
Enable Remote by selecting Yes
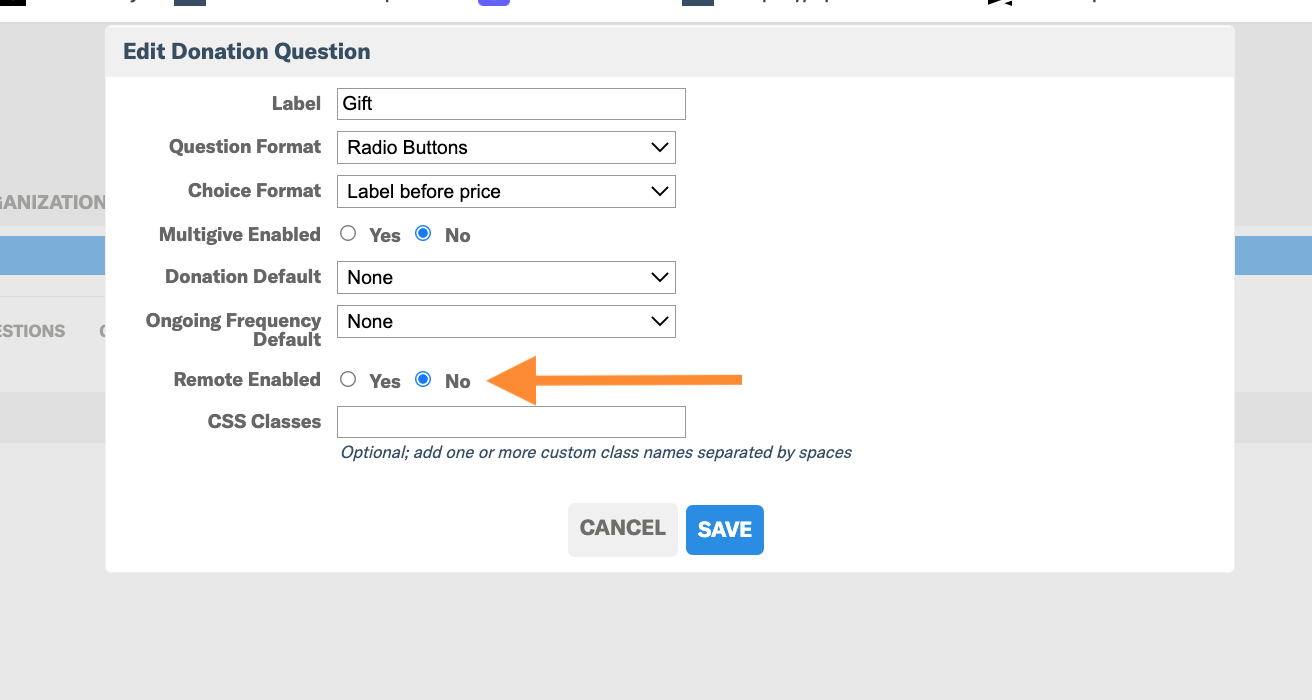tap(348, 380)
